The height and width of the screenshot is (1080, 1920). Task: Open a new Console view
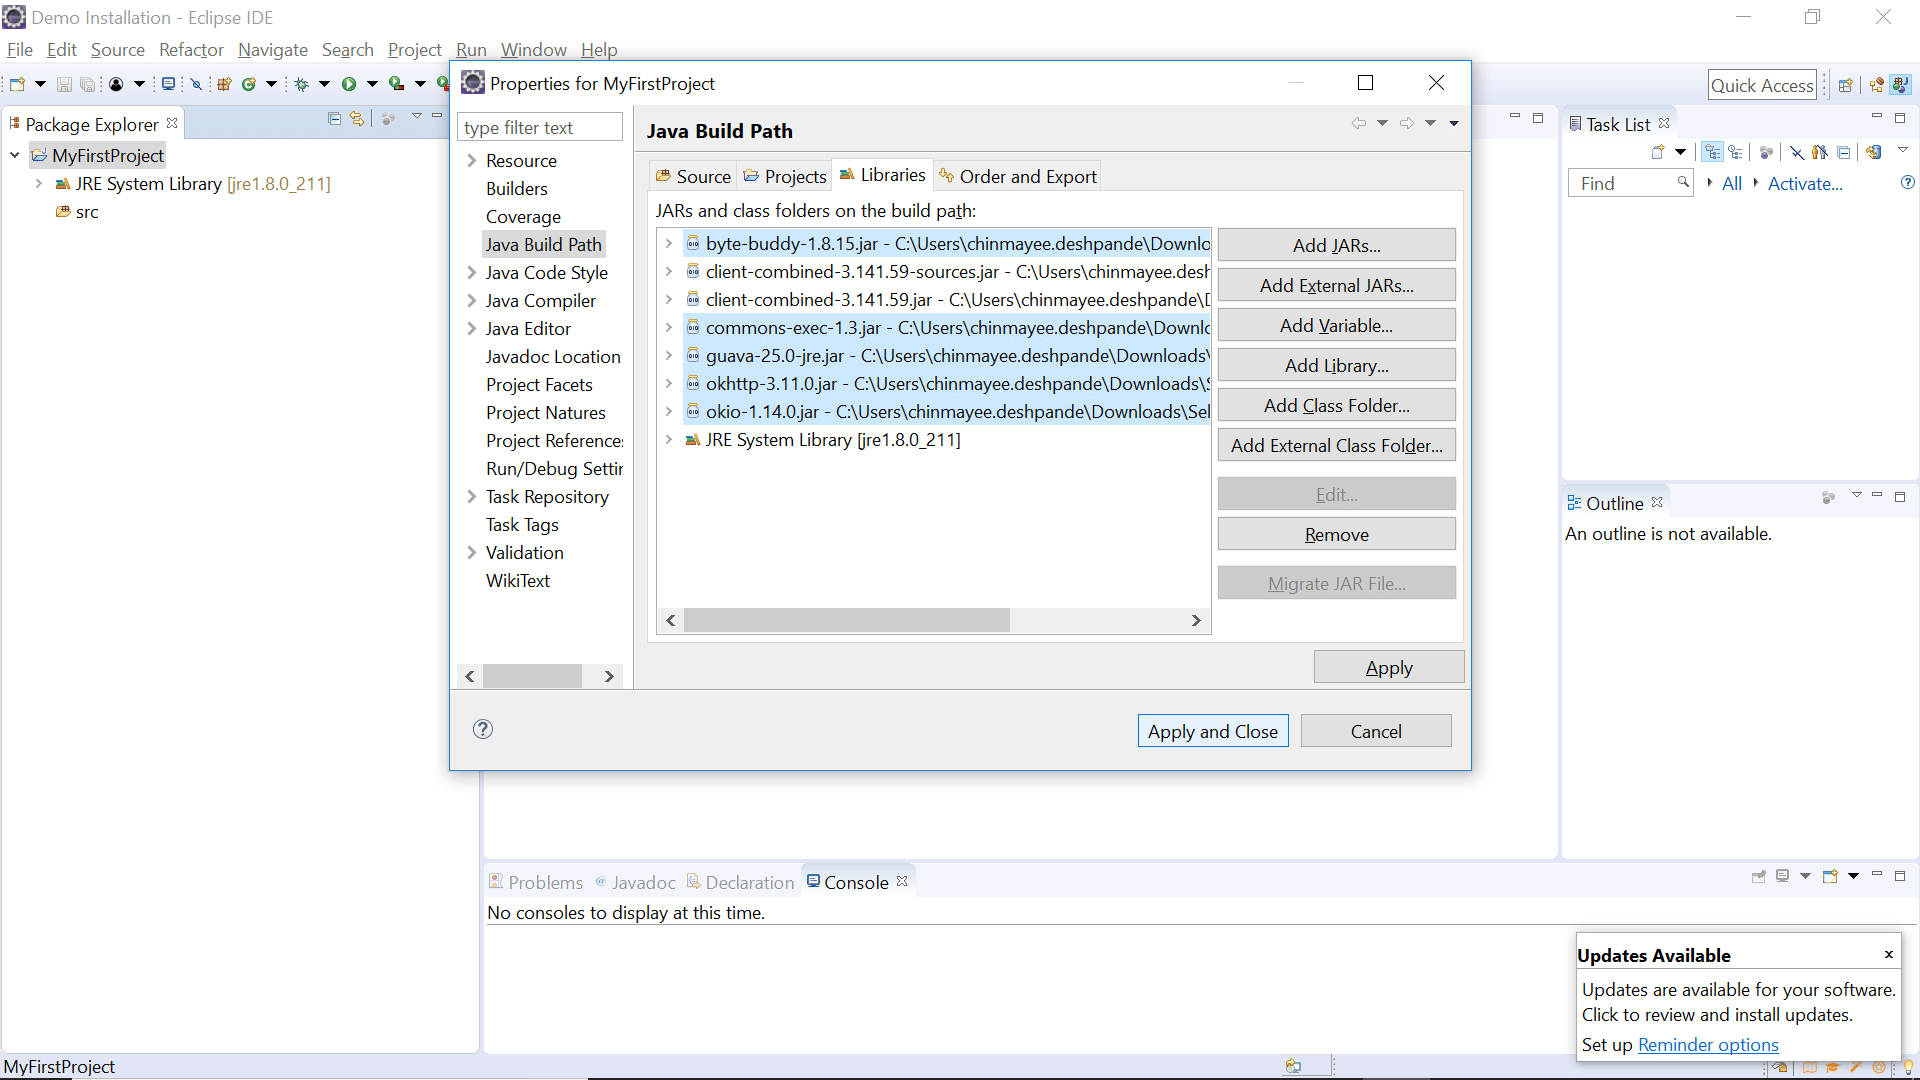pos(1830,876)
